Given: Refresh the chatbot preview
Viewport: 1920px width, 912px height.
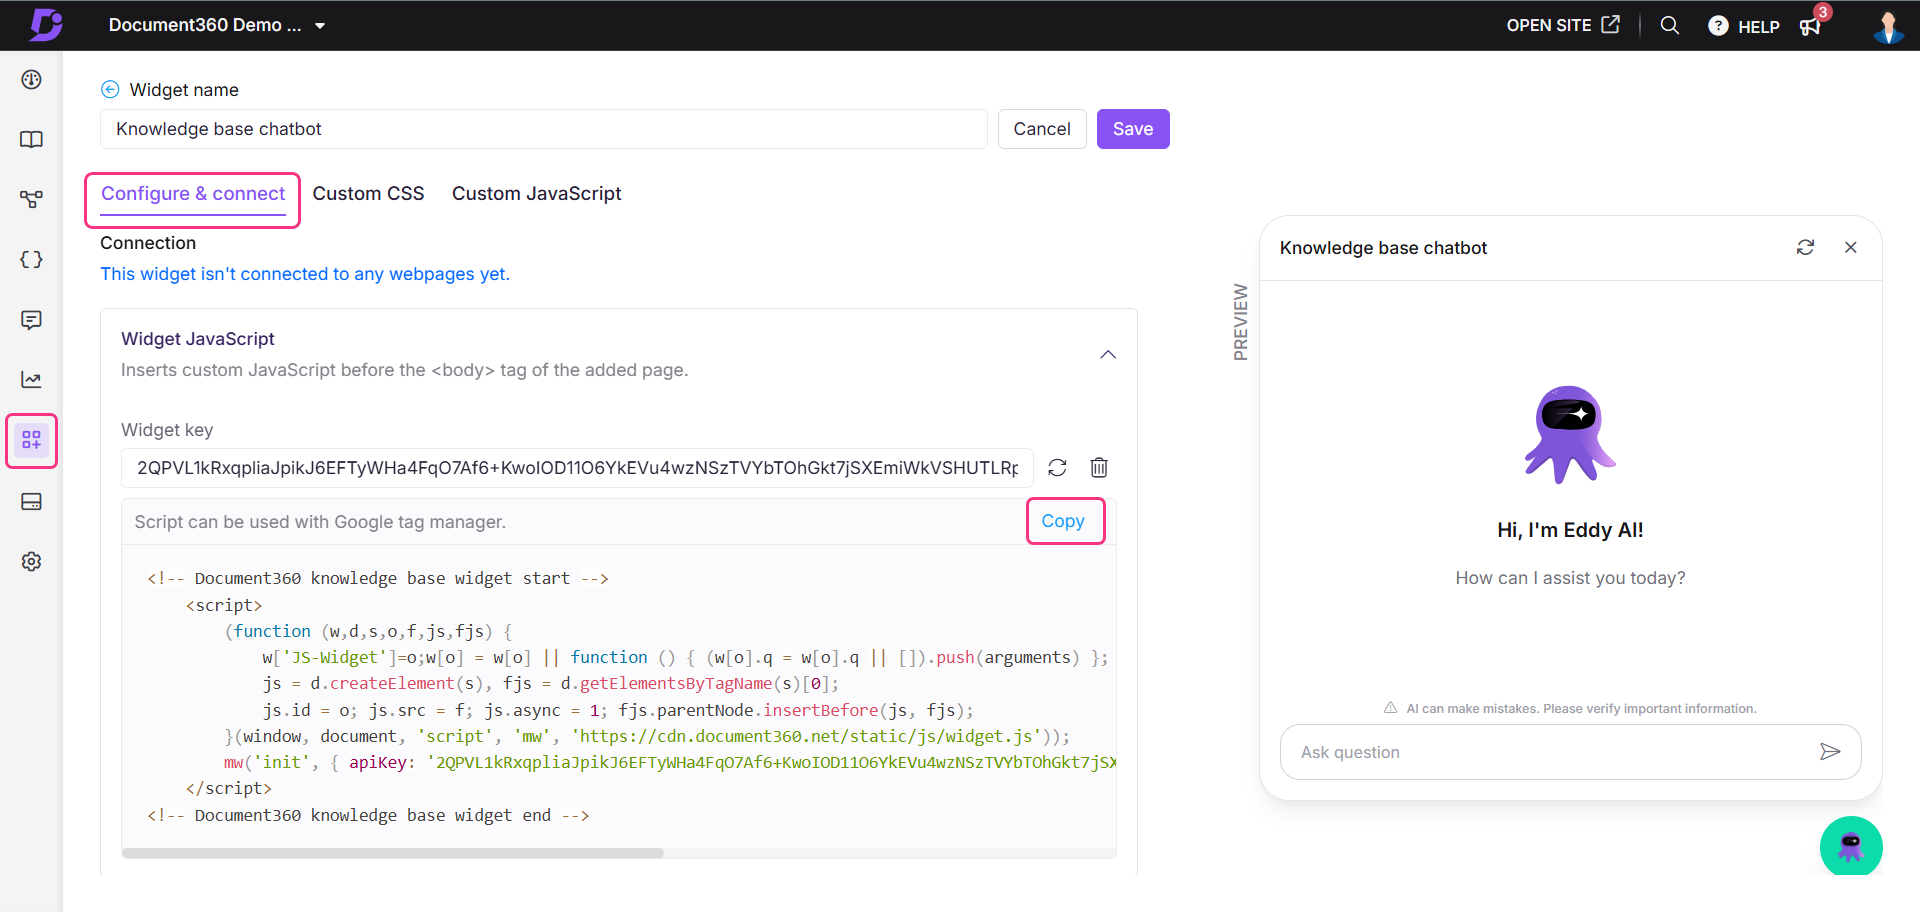Looking at the screenshot, I should 1805,247.
